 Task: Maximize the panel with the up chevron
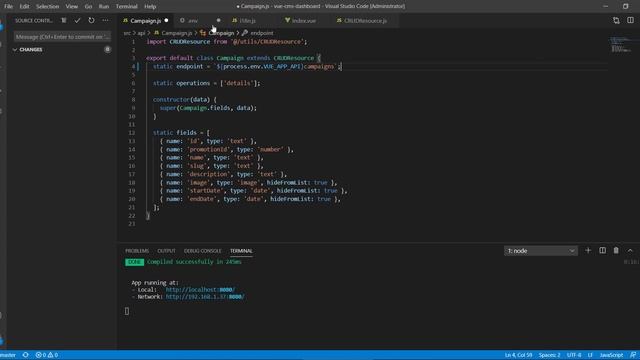tap(630, 251)
